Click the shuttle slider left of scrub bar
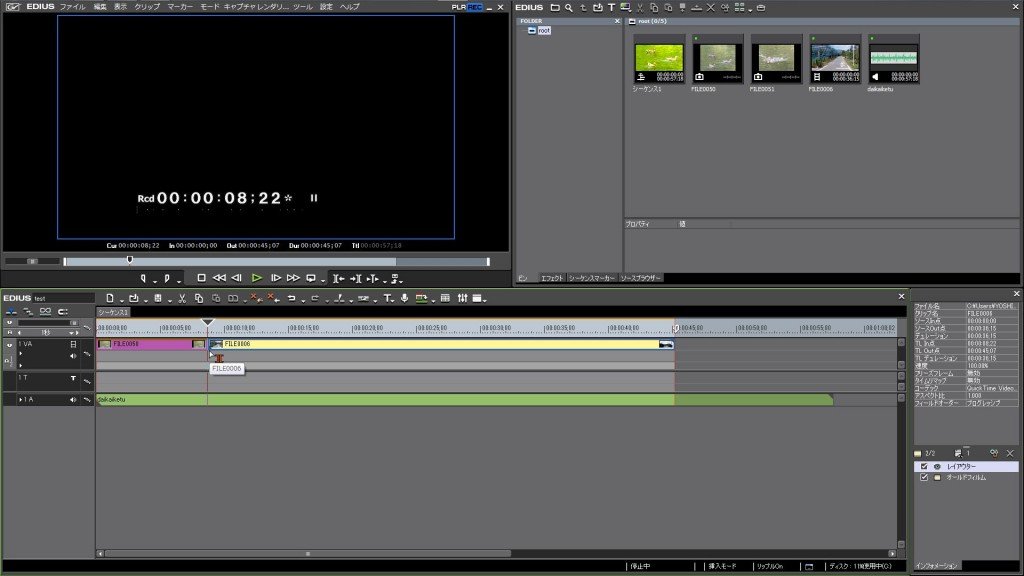1024x576 pixels. [x=32, y=261]
